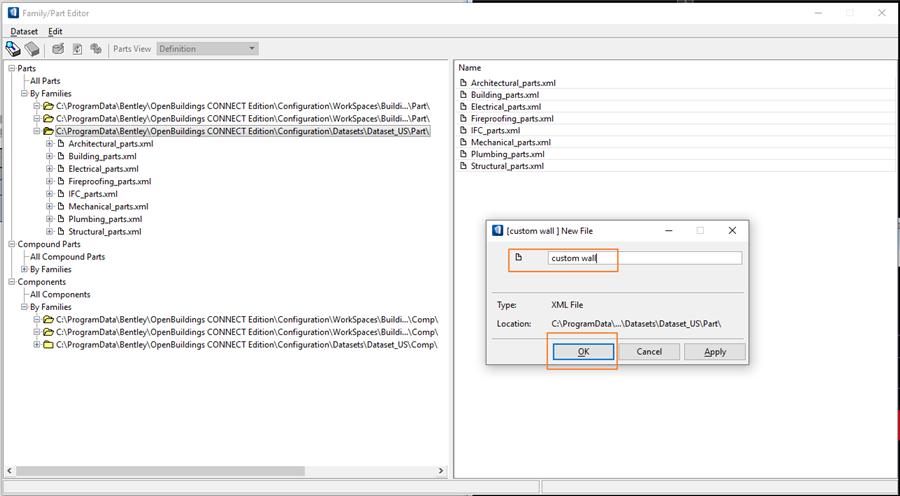Minimize the New File dialog
The width and height of the screenshot is (900, 496).
(669, 231)
